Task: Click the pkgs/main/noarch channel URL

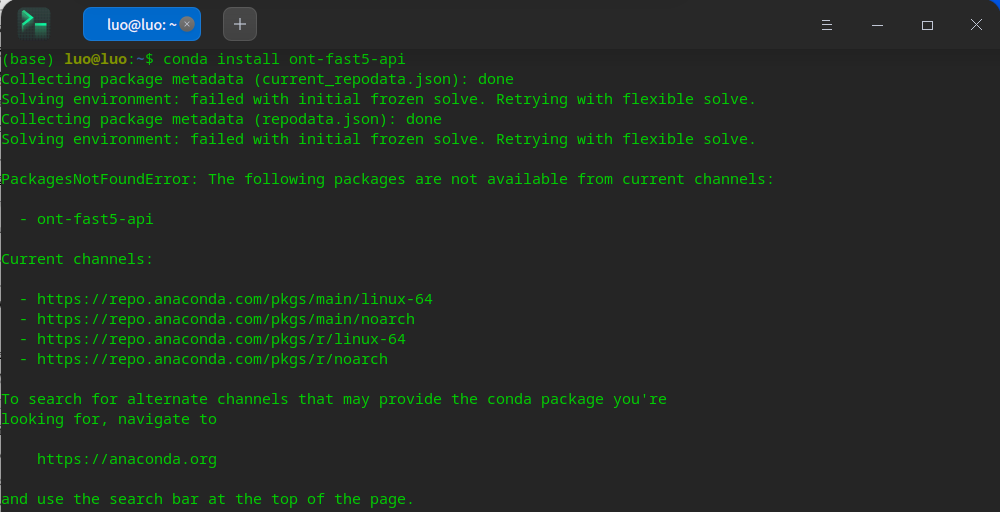Action: coord(226,319)
